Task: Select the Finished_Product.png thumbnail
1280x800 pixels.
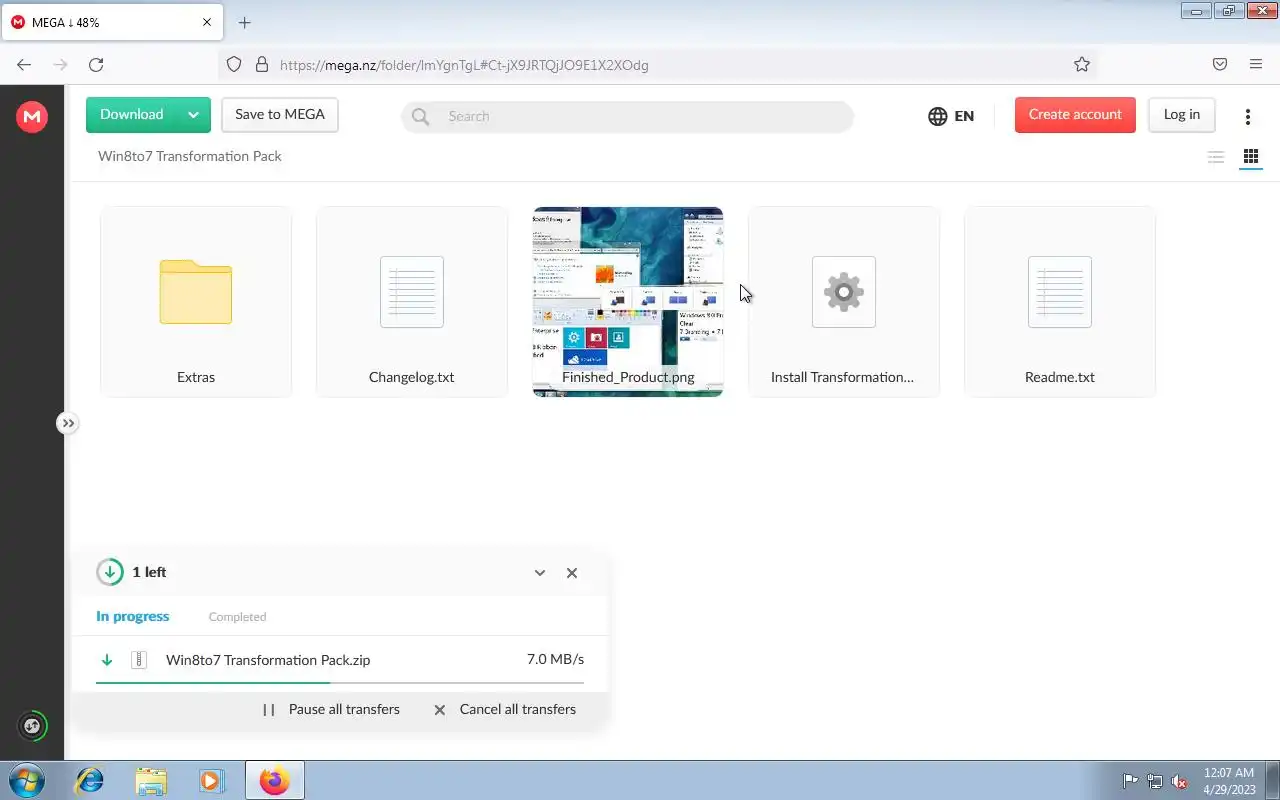Action: pos(628,302)
